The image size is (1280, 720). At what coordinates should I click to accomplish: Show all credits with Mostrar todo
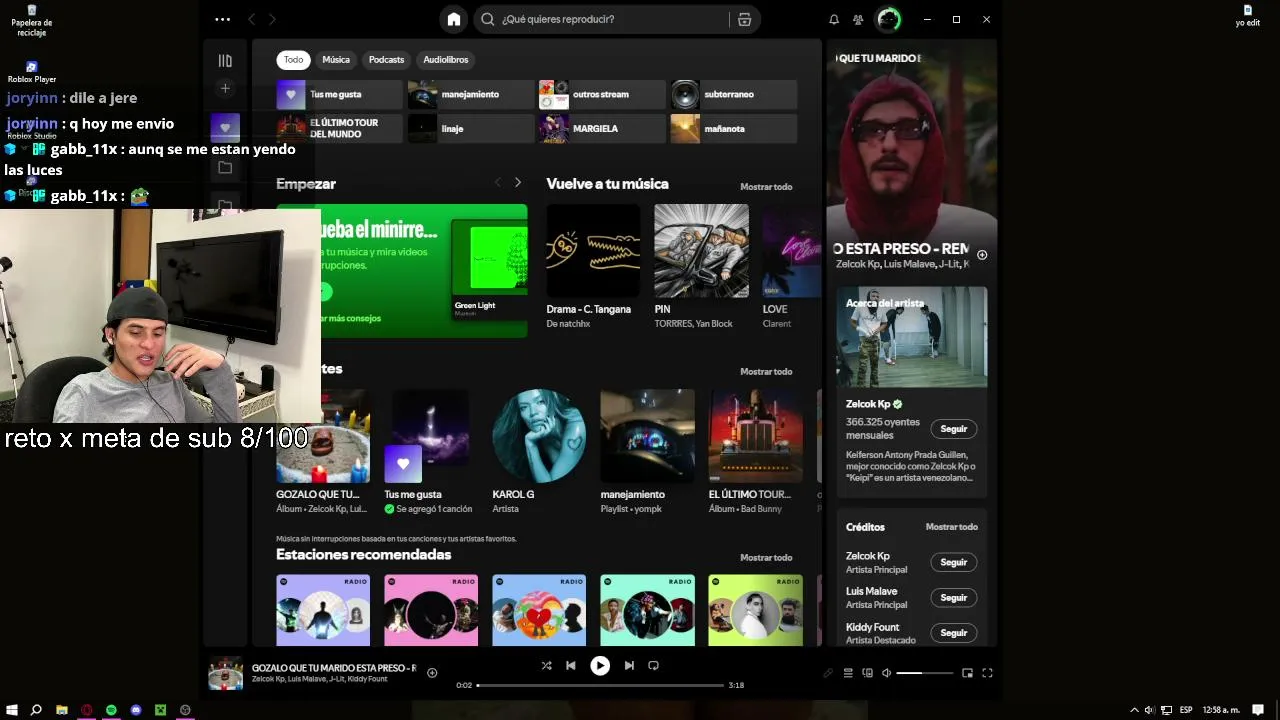(952, 527)
